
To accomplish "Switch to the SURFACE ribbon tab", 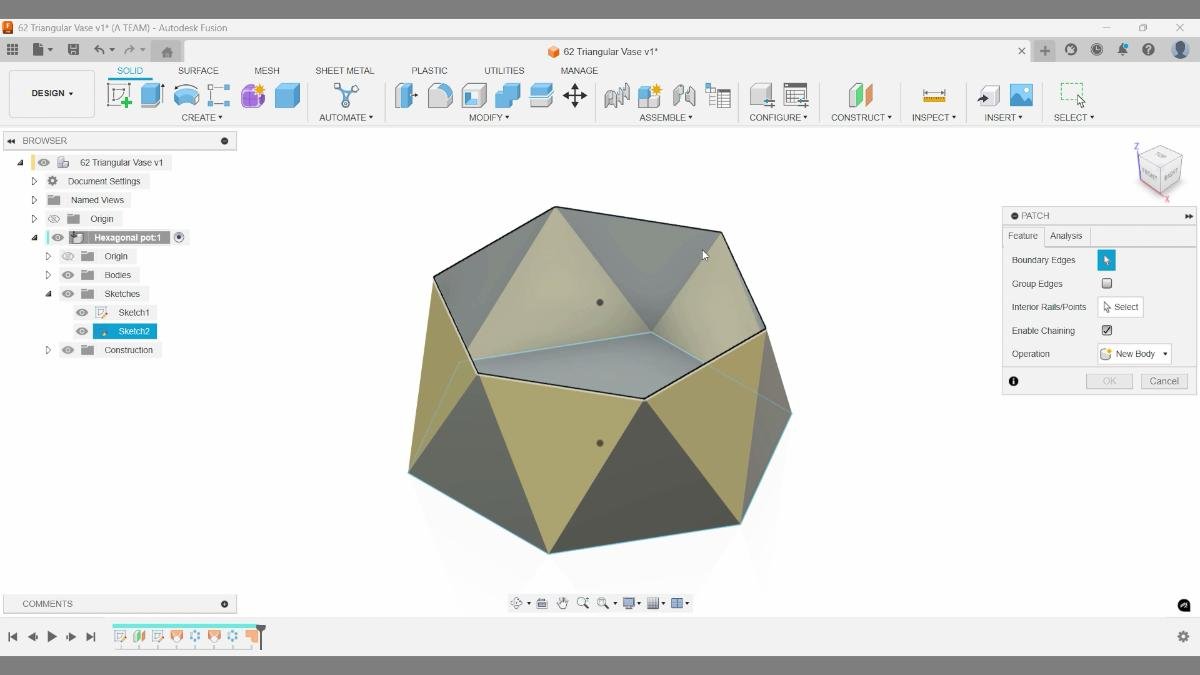I will coord(197,70).
